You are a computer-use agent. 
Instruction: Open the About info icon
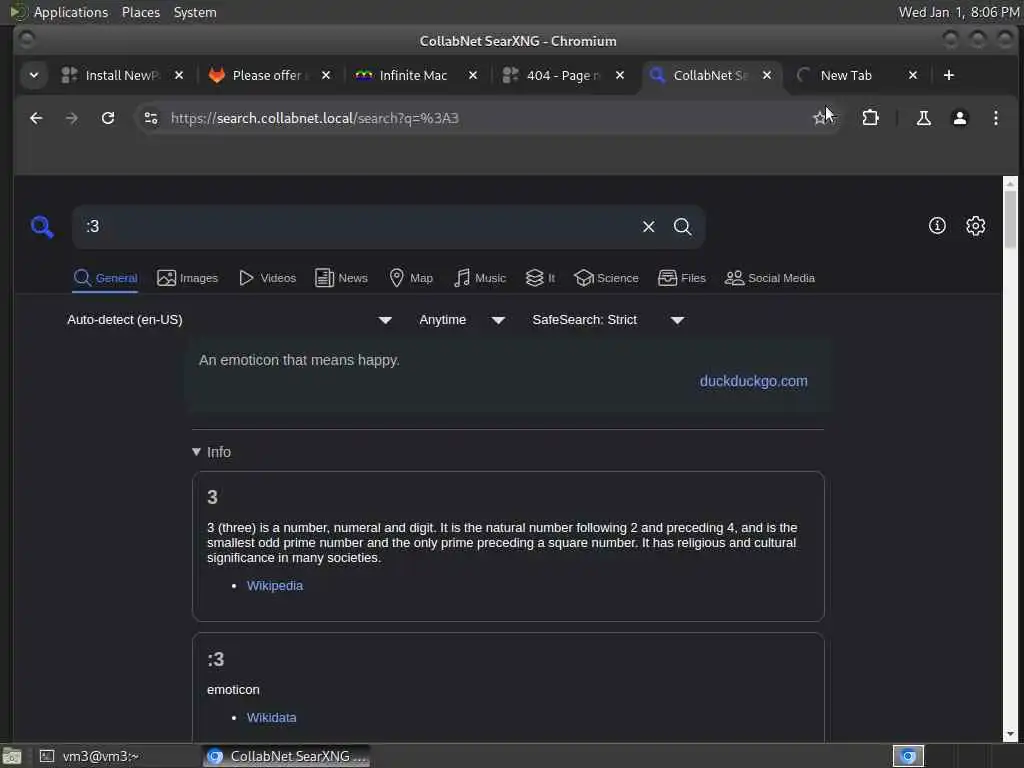937,226
